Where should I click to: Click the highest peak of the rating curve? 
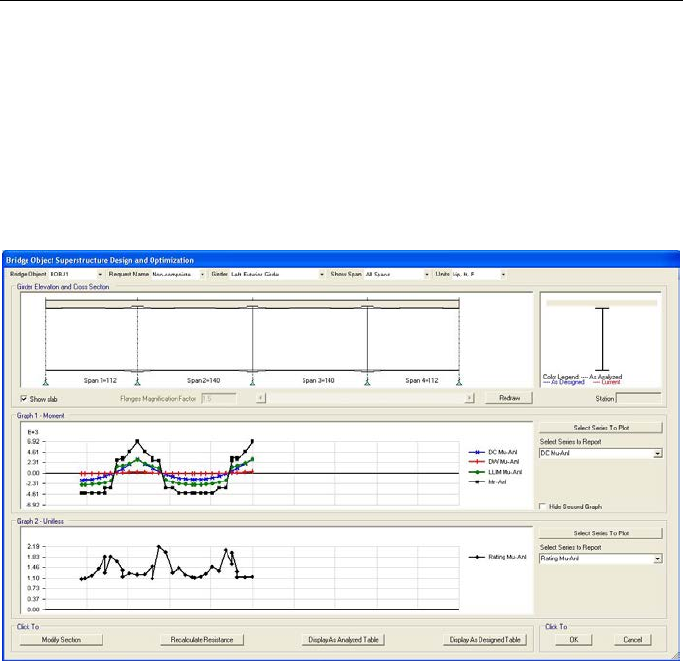(x=159, y=546)
